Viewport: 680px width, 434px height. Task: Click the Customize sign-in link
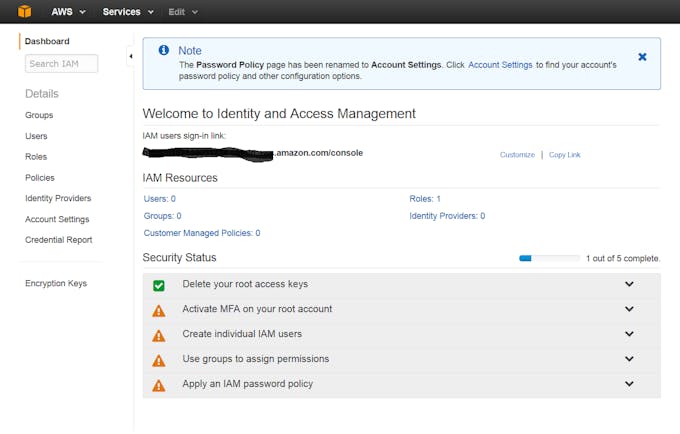517,155
